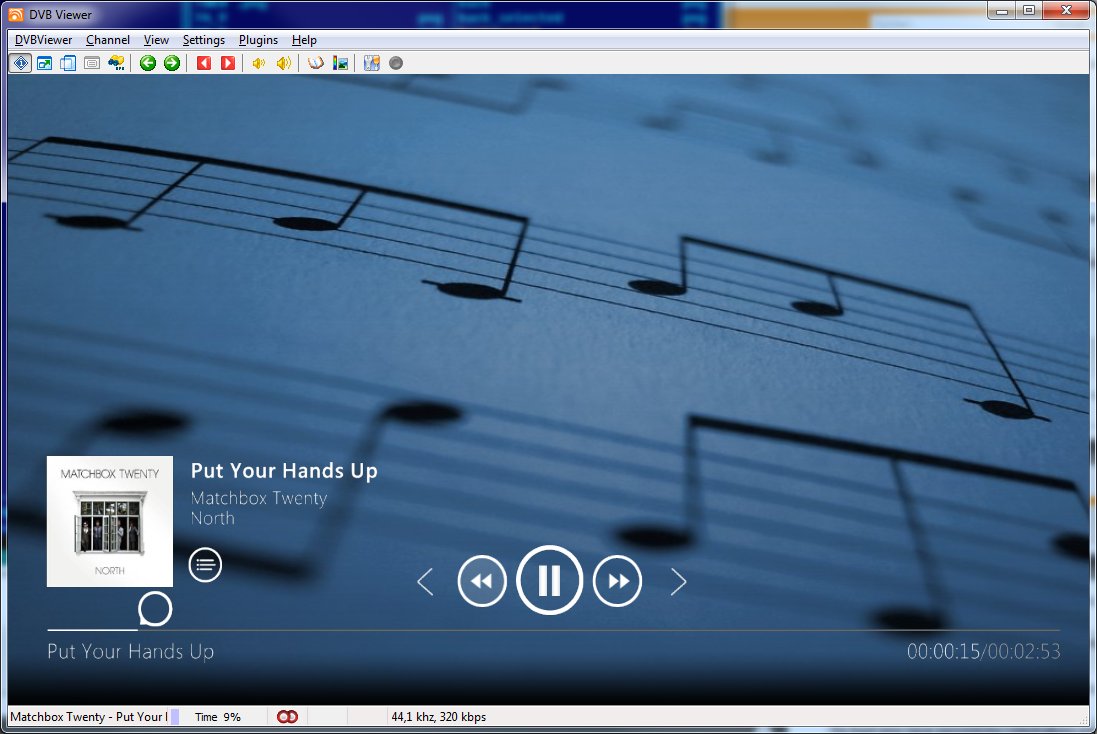Click the red double-ring icon in status bar
This screenshot has height=734, width=1097.
click(288, 717)
